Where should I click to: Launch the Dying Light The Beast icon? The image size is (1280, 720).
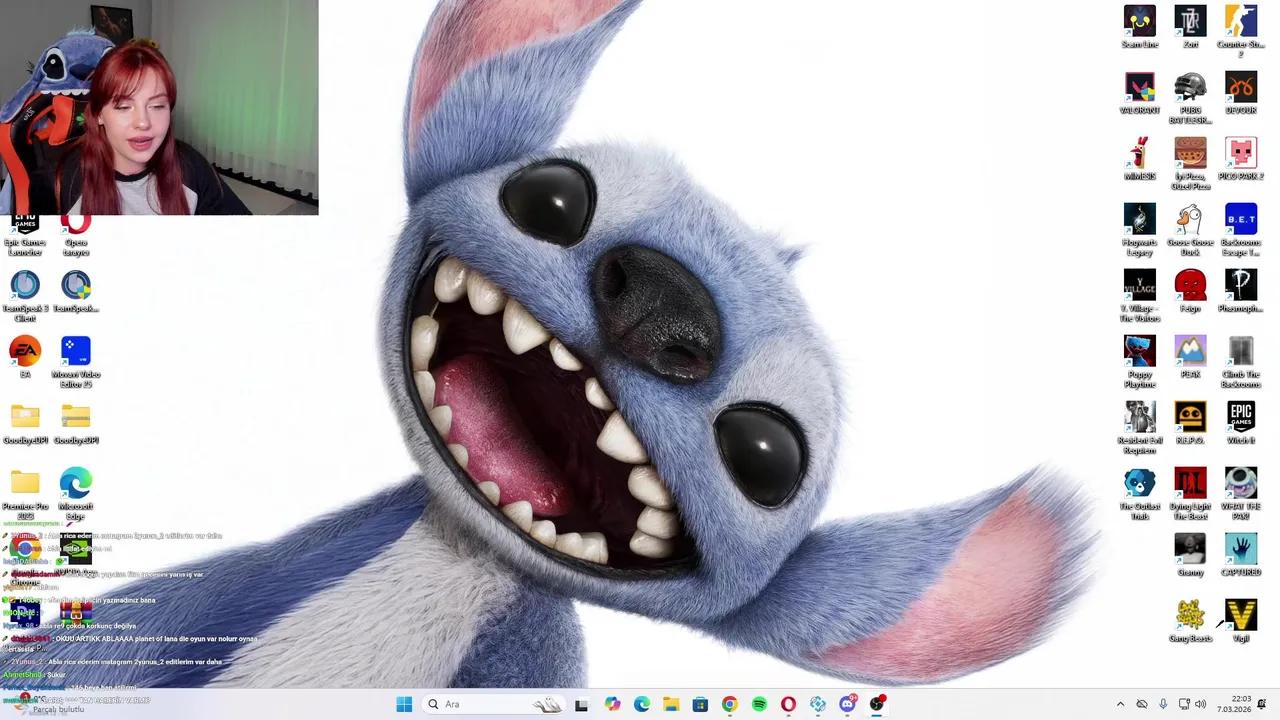[x=1190, y=493]
